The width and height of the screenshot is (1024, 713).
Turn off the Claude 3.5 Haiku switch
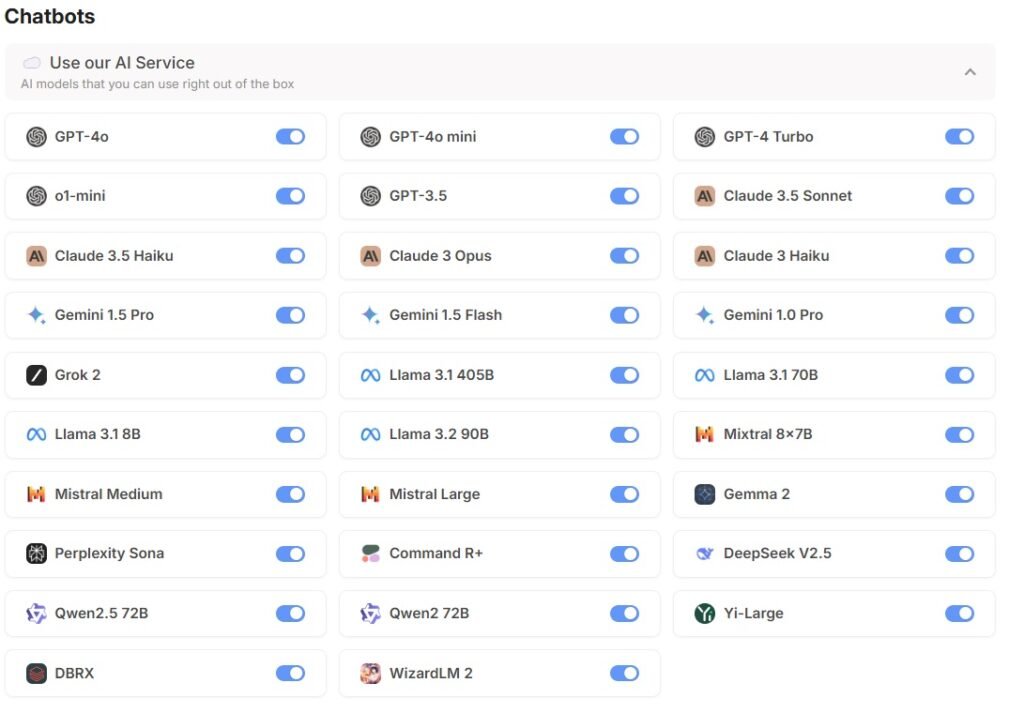tap(291, 256)
